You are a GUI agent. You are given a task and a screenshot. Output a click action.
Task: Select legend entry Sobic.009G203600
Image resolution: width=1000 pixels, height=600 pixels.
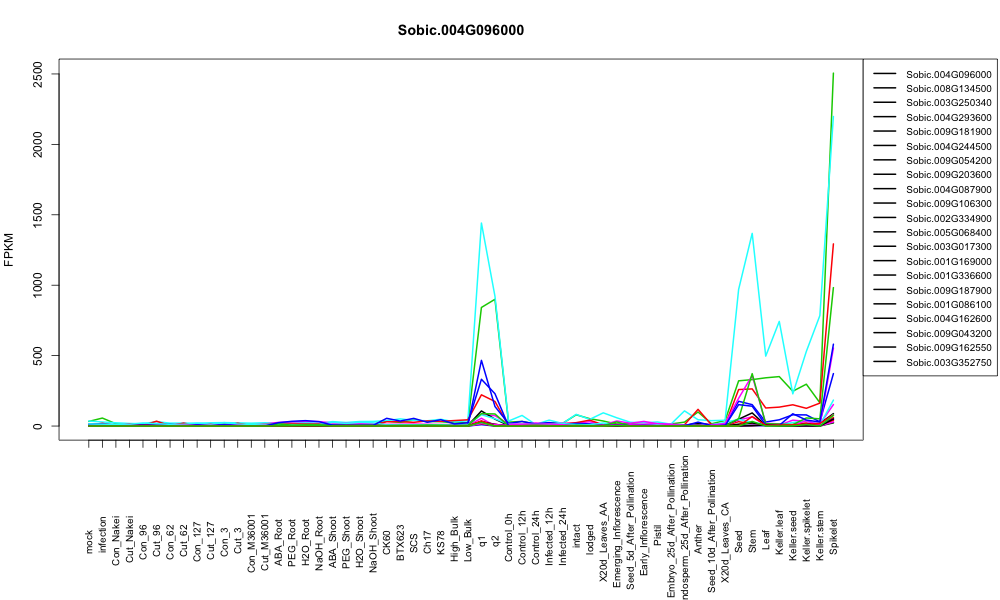(x=932, y=175)
